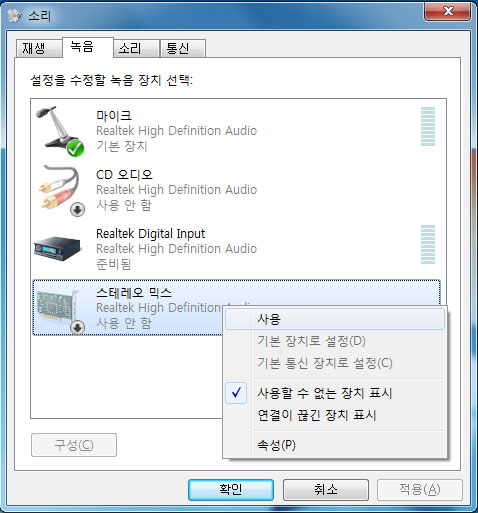478x513 pixels.
Task: Close the 소리 dialog window
Action: pos(448,11)
